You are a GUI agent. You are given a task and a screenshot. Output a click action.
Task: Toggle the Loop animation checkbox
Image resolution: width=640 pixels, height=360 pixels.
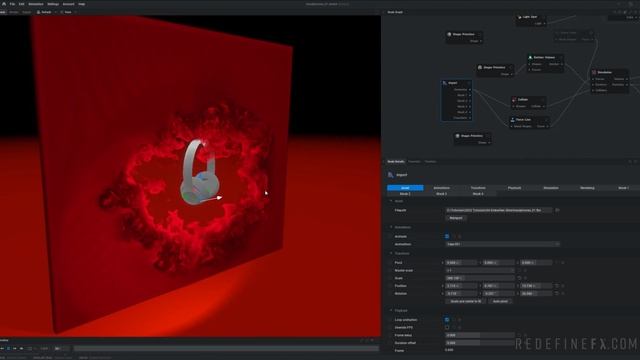447,320
